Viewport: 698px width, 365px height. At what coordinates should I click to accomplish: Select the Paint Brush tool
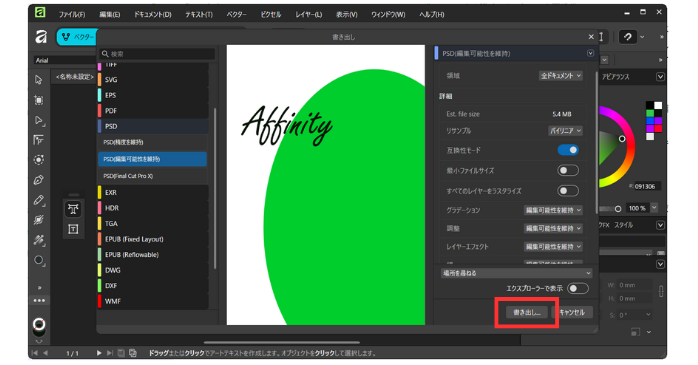pyautogui.click(x=39, y=240)
